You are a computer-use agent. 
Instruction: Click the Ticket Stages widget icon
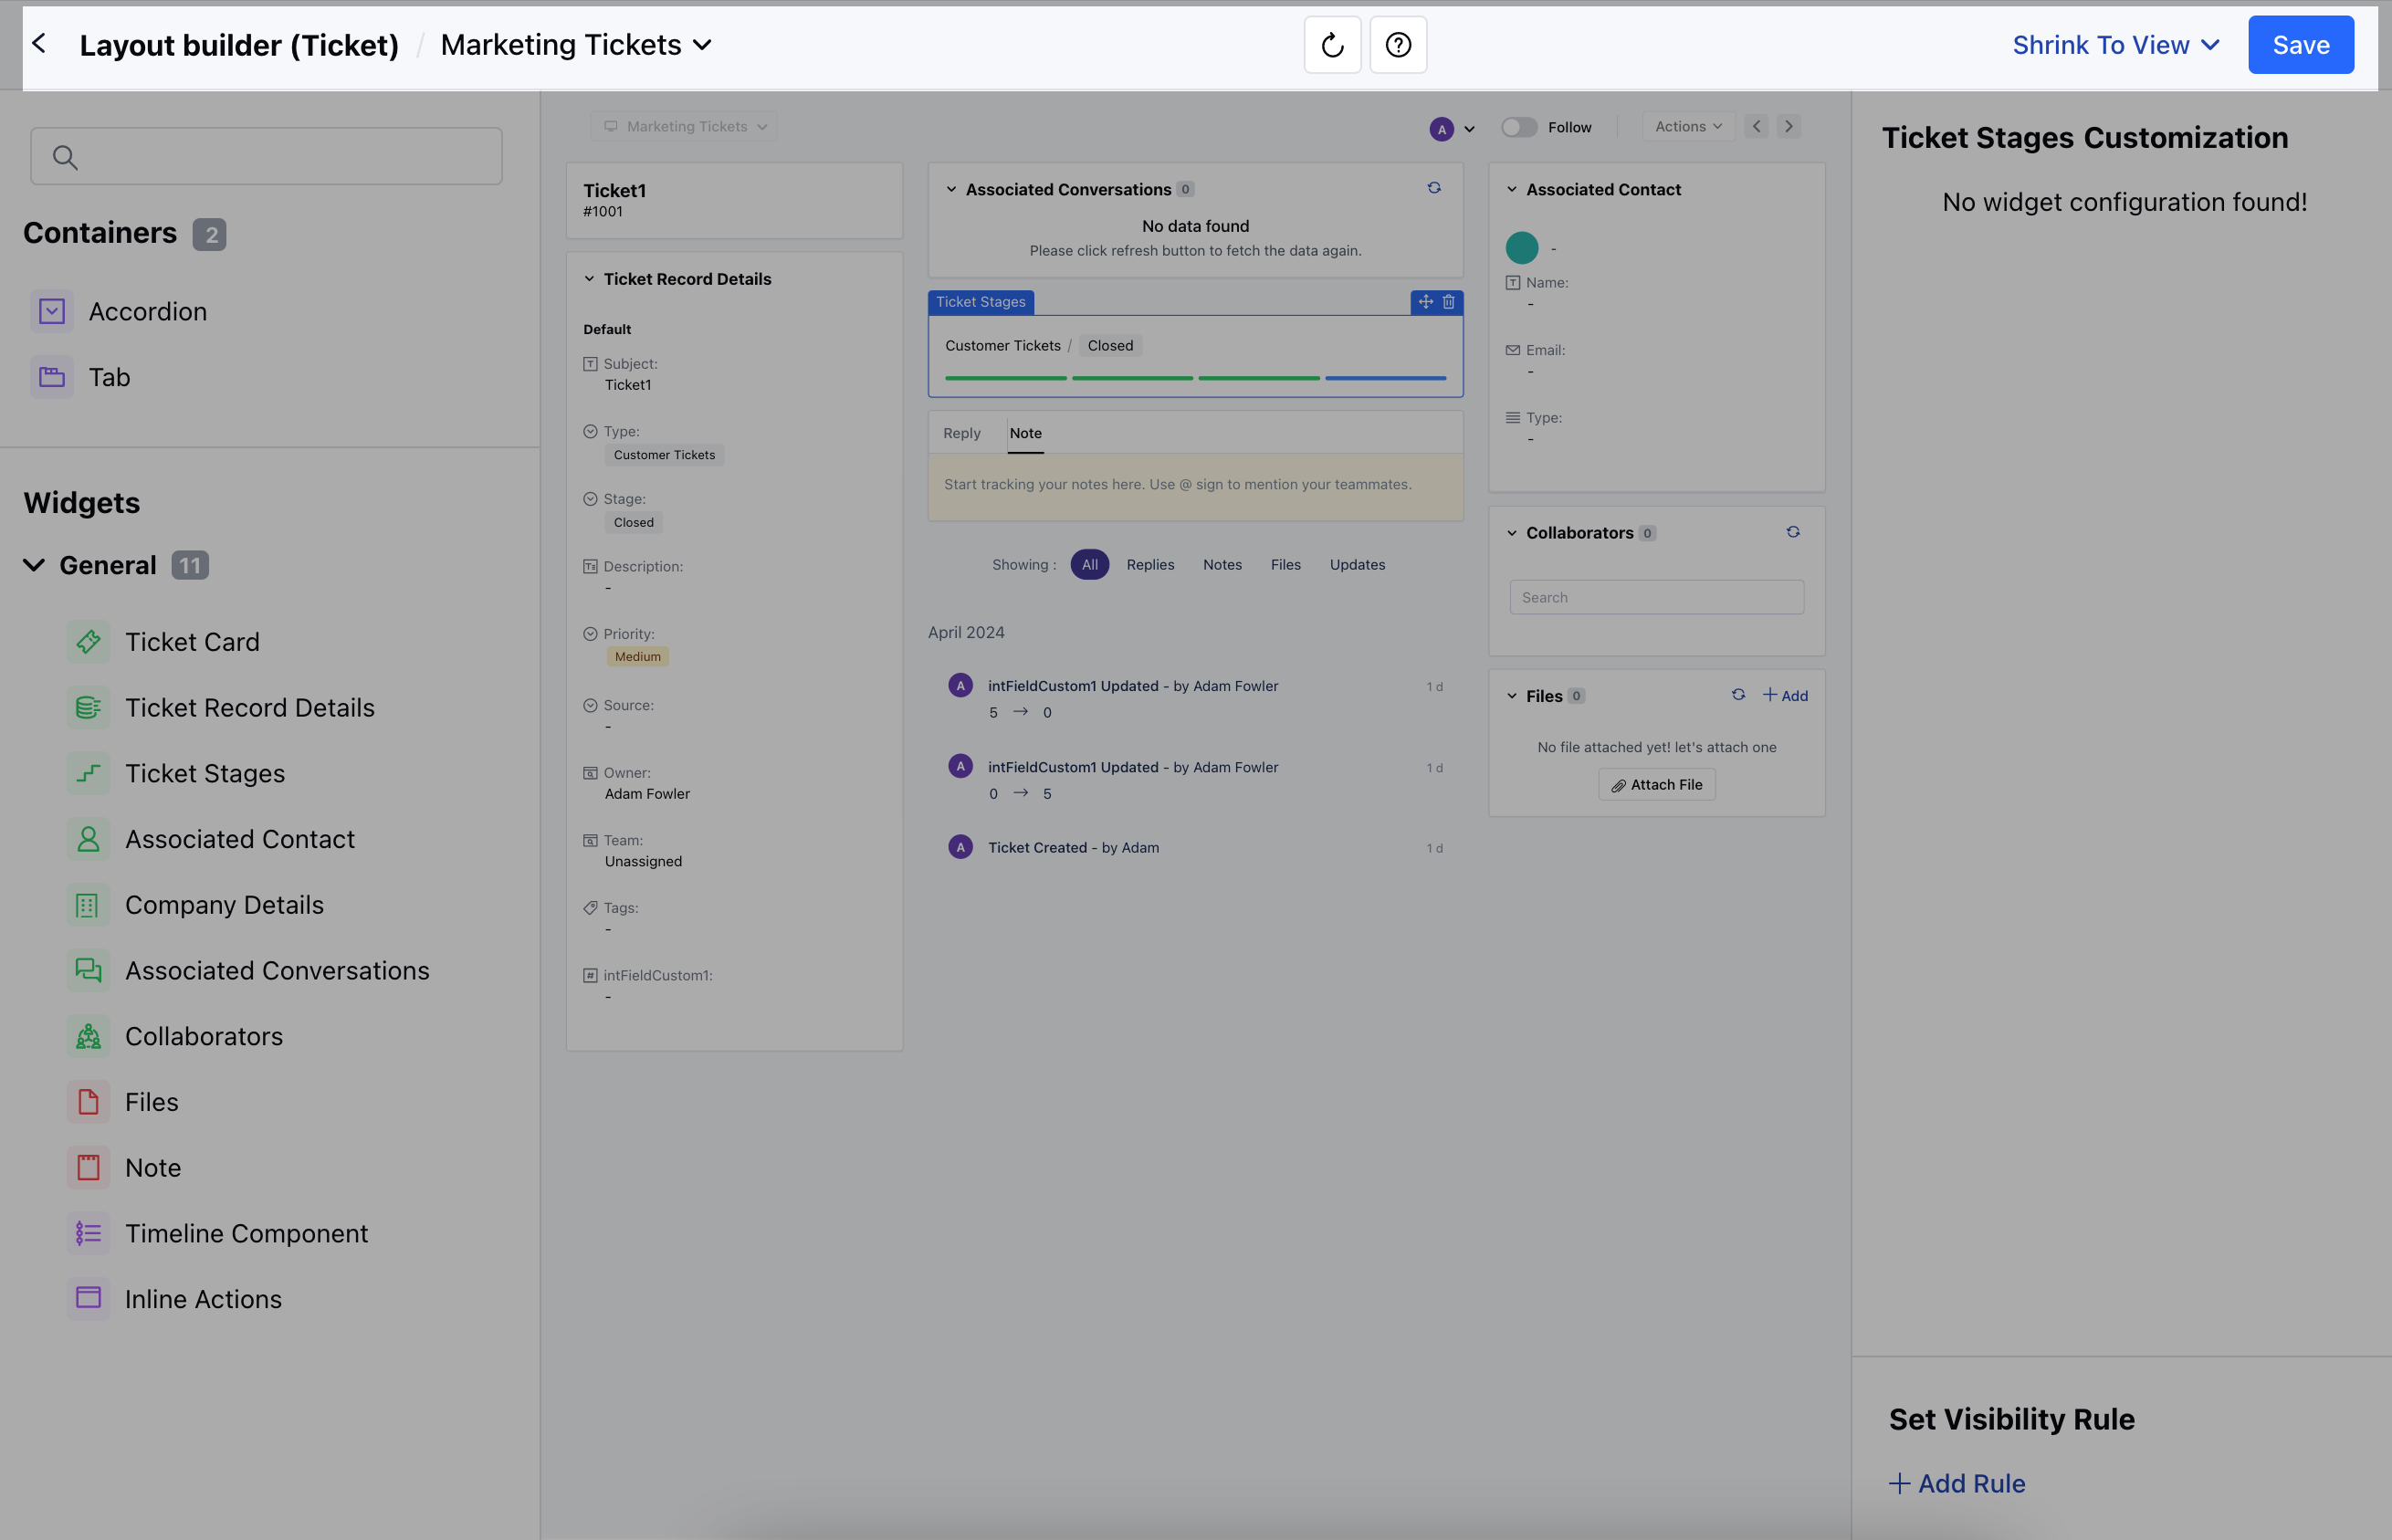(x=88, y=774)
